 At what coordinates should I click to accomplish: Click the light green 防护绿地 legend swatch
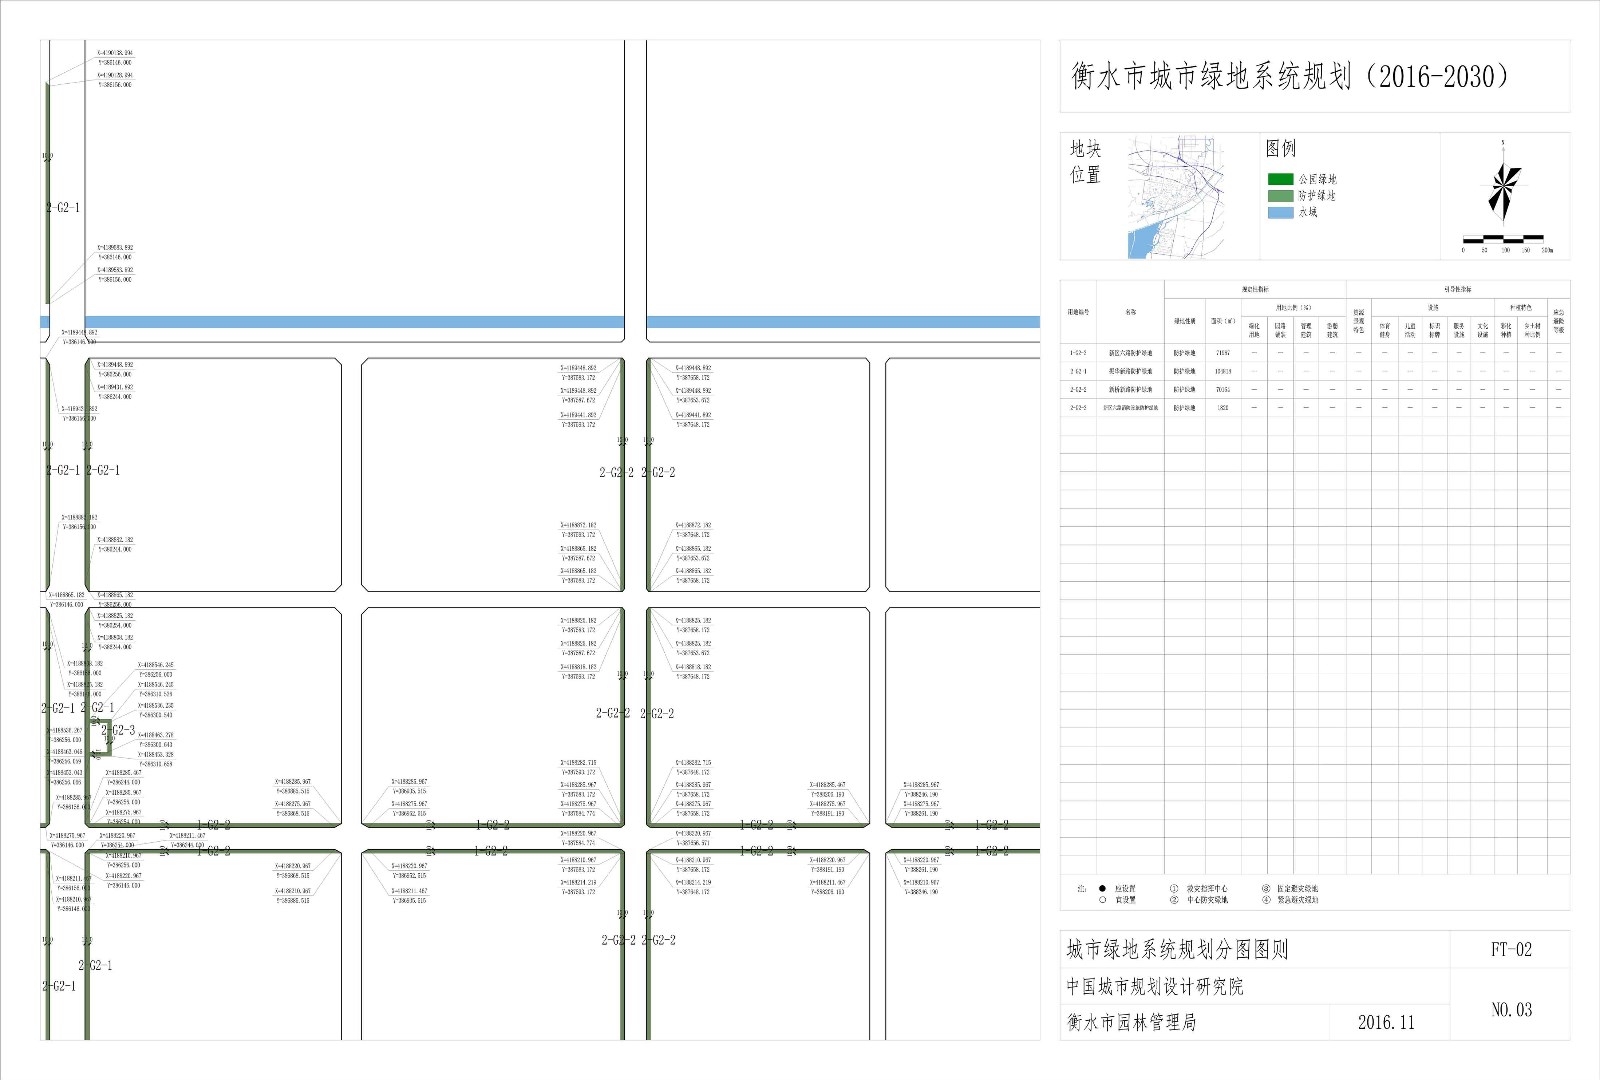[x=1280, y=196]
